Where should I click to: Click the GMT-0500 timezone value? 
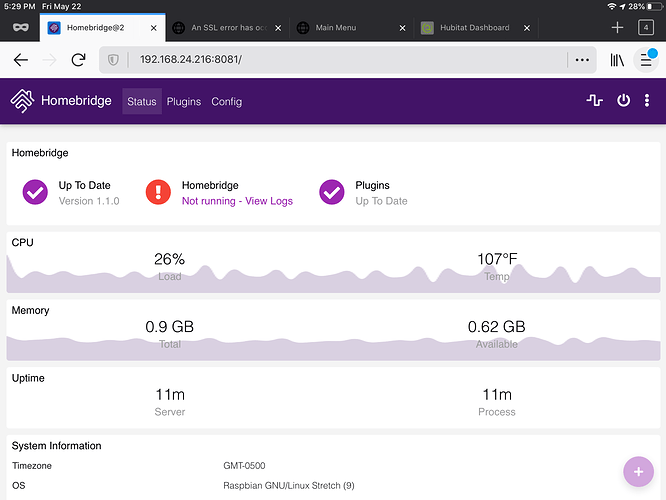244,466
